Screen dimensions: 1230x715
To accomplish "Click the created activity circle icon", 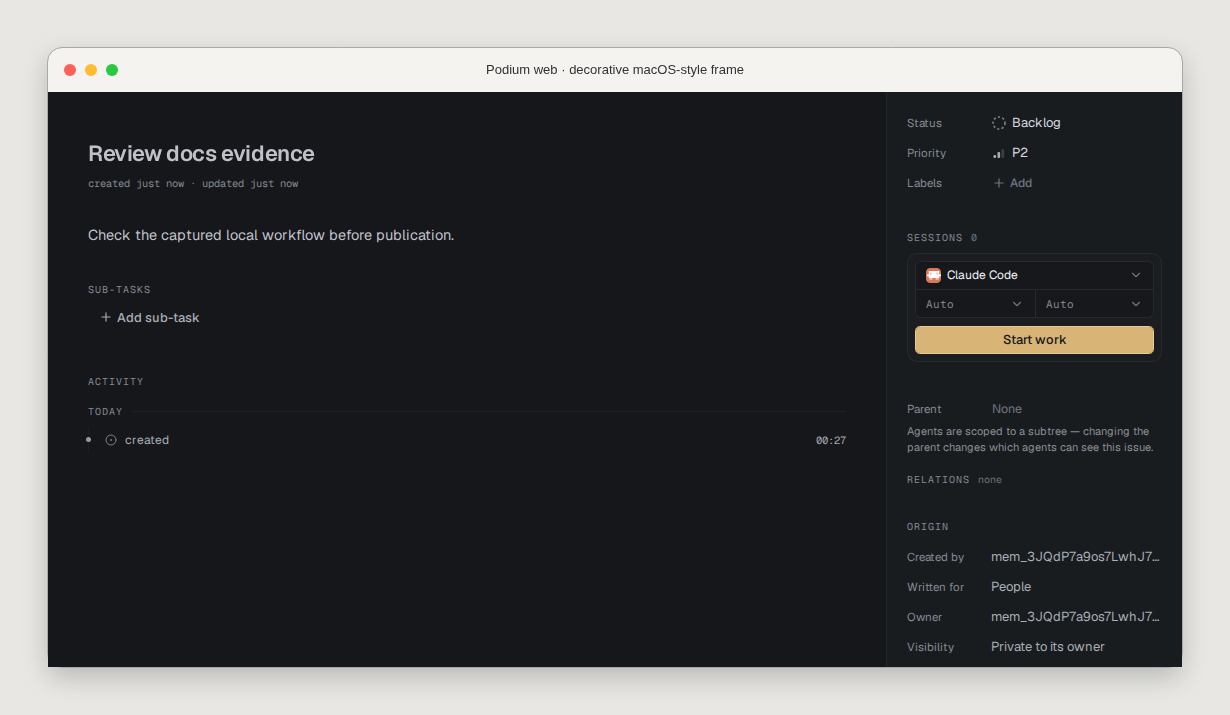I will (111, 440).
